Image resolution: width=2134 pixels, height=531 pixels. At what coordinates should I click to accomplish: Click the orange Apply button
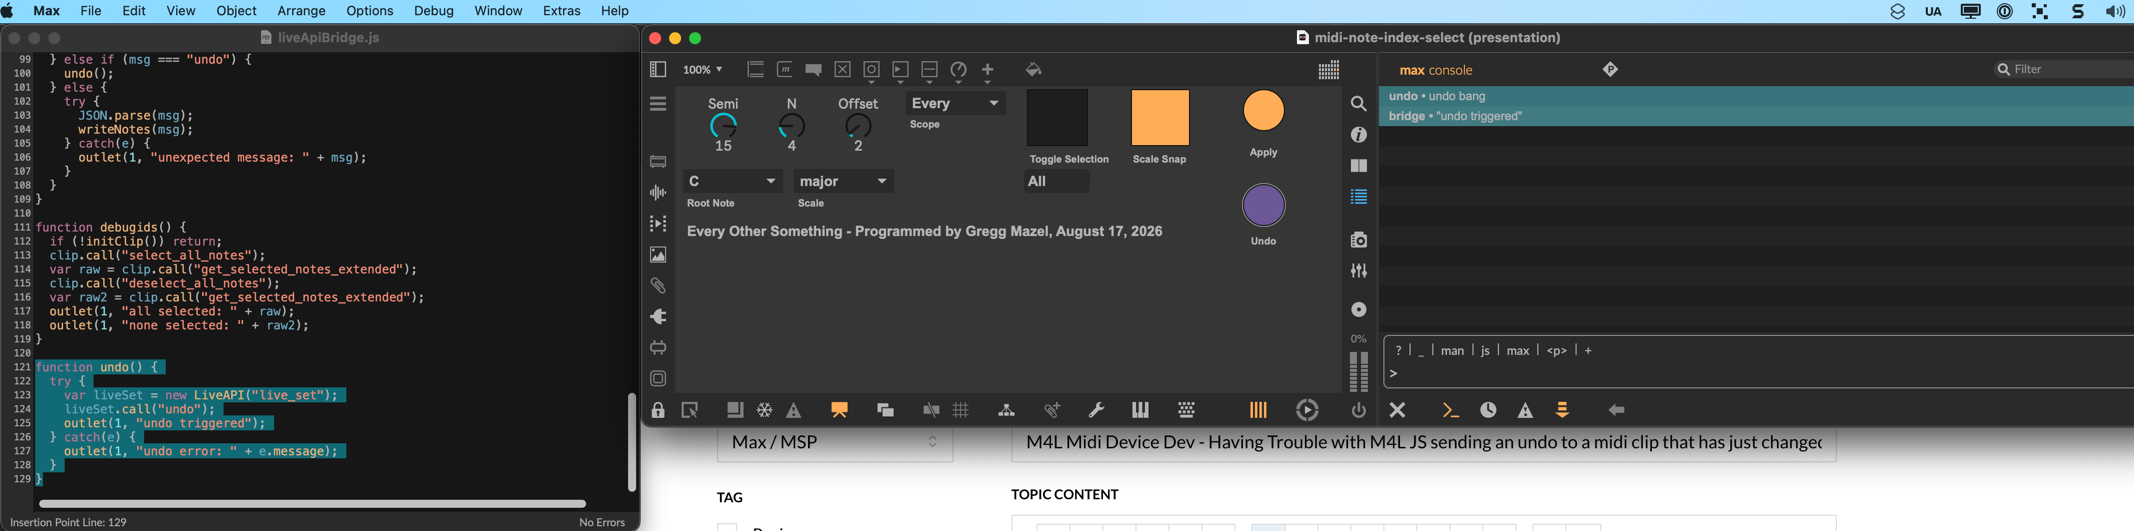click(x=1263, y=111)
